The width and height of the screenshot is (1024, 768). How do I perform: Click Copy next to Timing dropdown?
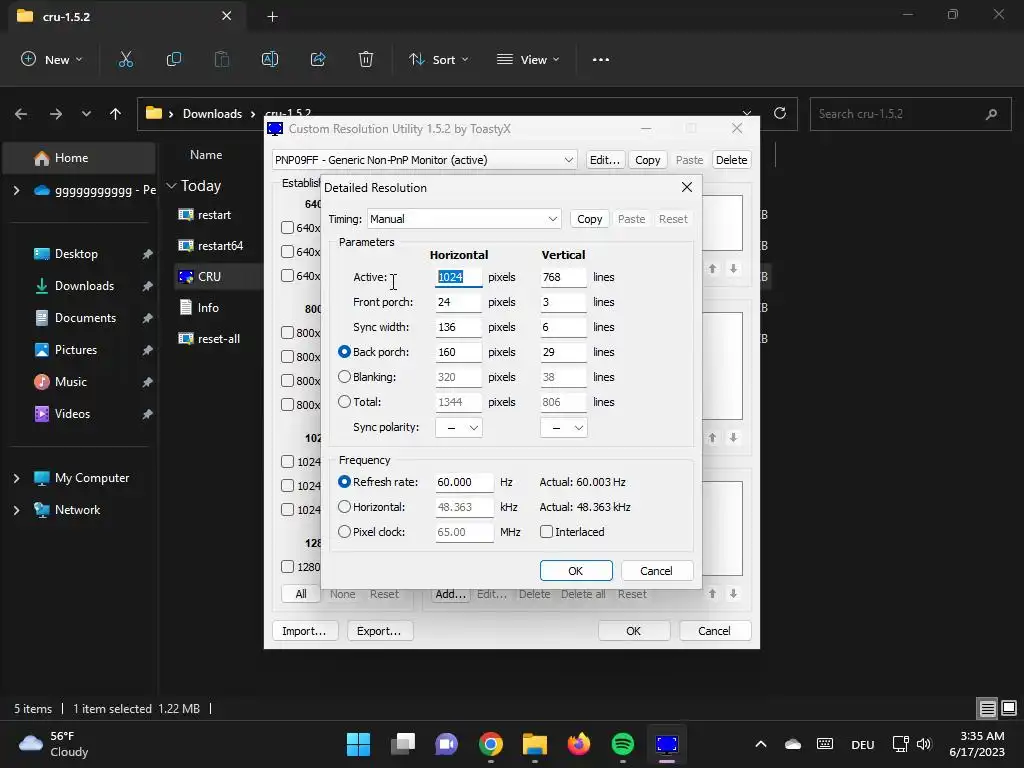pyautogui.click(x=590, y=219)
